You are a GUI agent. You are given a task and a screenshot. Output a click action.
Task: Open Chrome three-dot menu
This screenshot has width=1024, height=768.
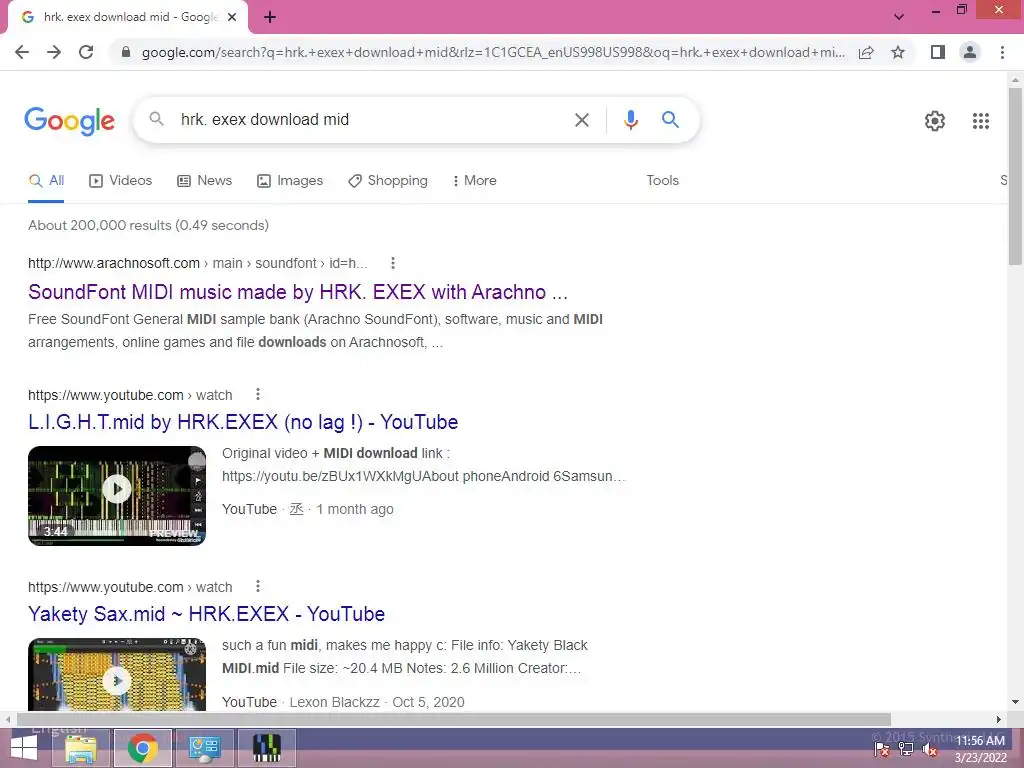1002,52
